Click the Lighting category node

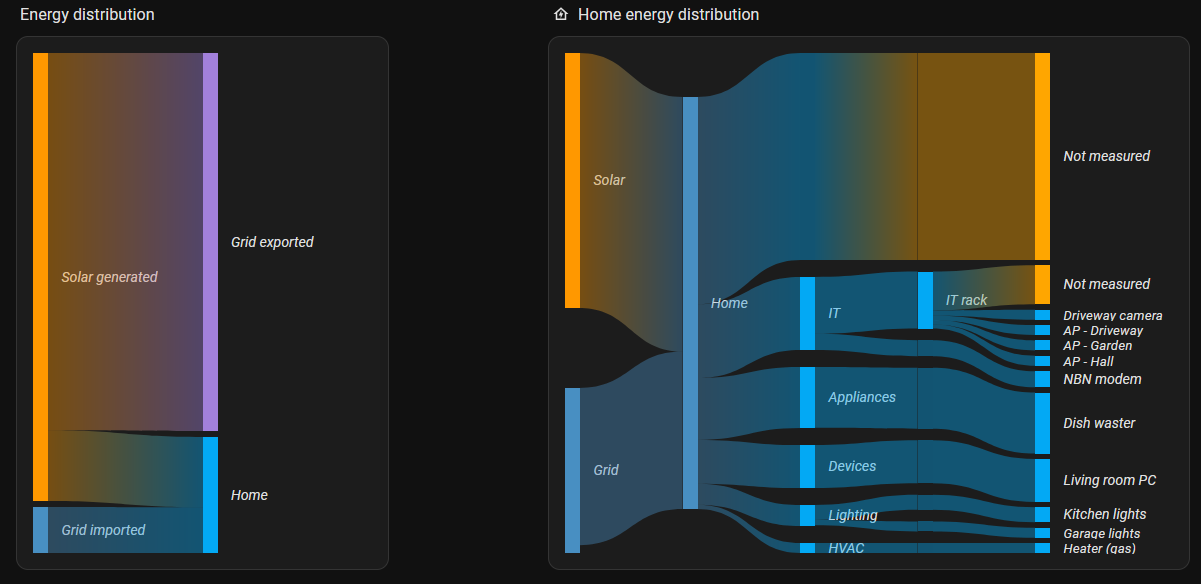807,515
